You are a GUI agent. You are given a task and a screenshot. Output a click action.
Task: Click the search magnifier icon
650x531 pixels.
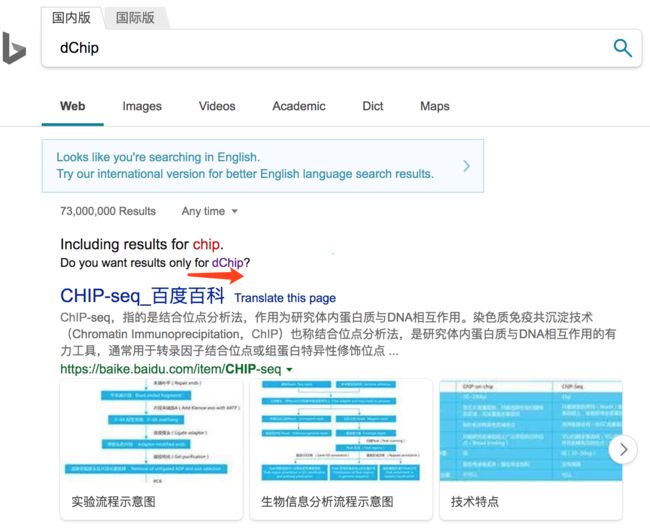622,48
